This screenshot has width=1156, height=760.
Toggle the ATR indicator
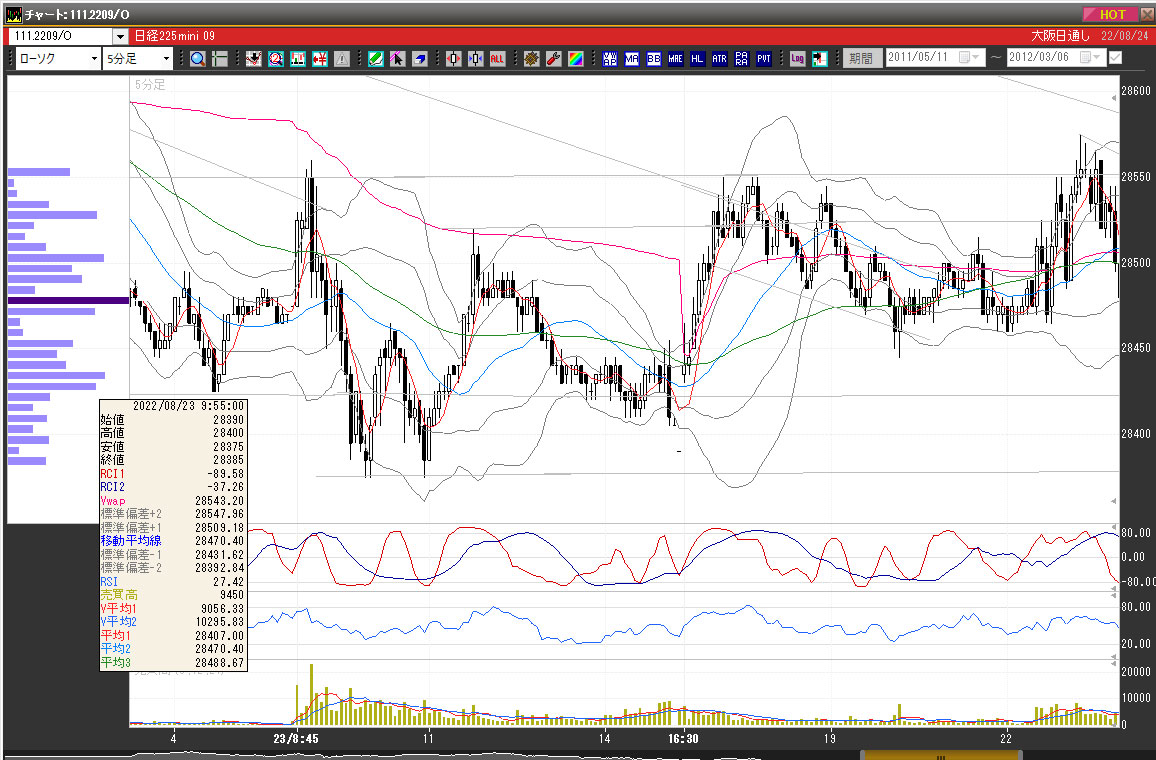click(x=720, y=59)
